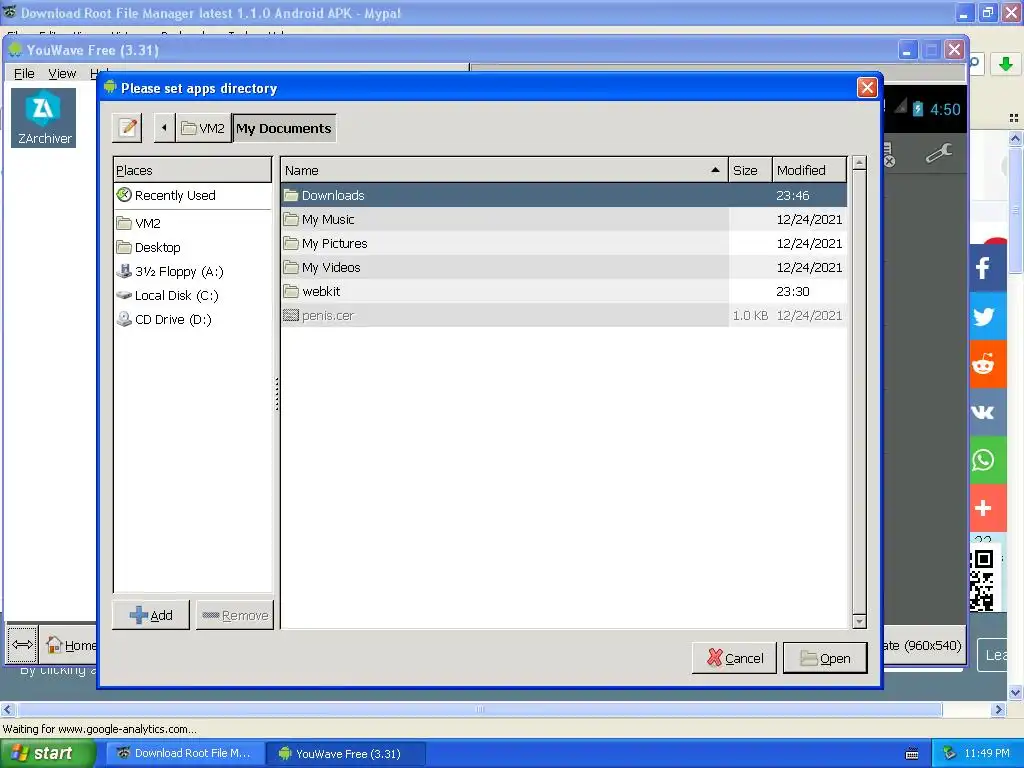
Task: Switch to YouWave Free taskbar item
Action: click(x=347, y=754)
